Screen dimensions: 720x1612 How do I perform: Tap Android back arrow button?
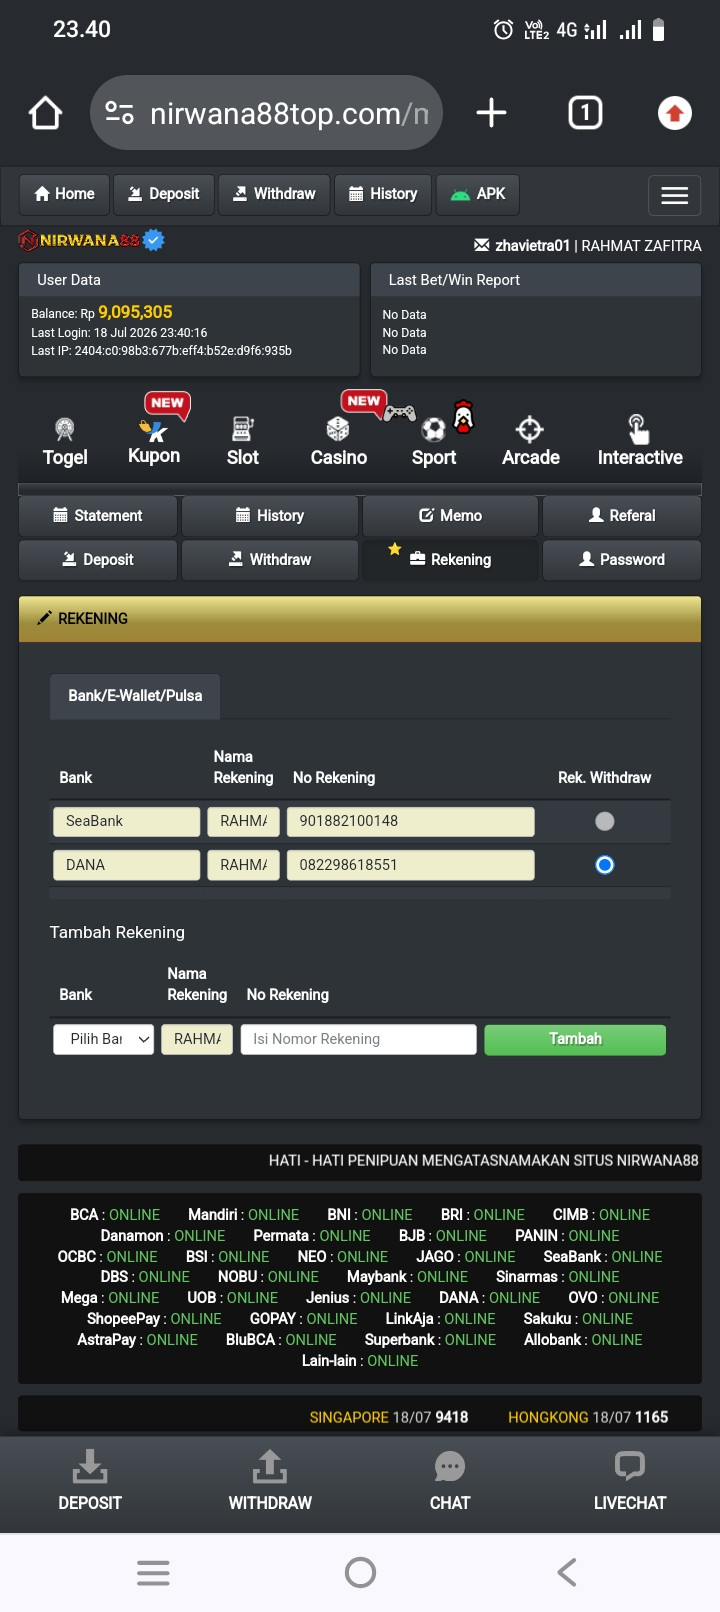coord(567,1573)
